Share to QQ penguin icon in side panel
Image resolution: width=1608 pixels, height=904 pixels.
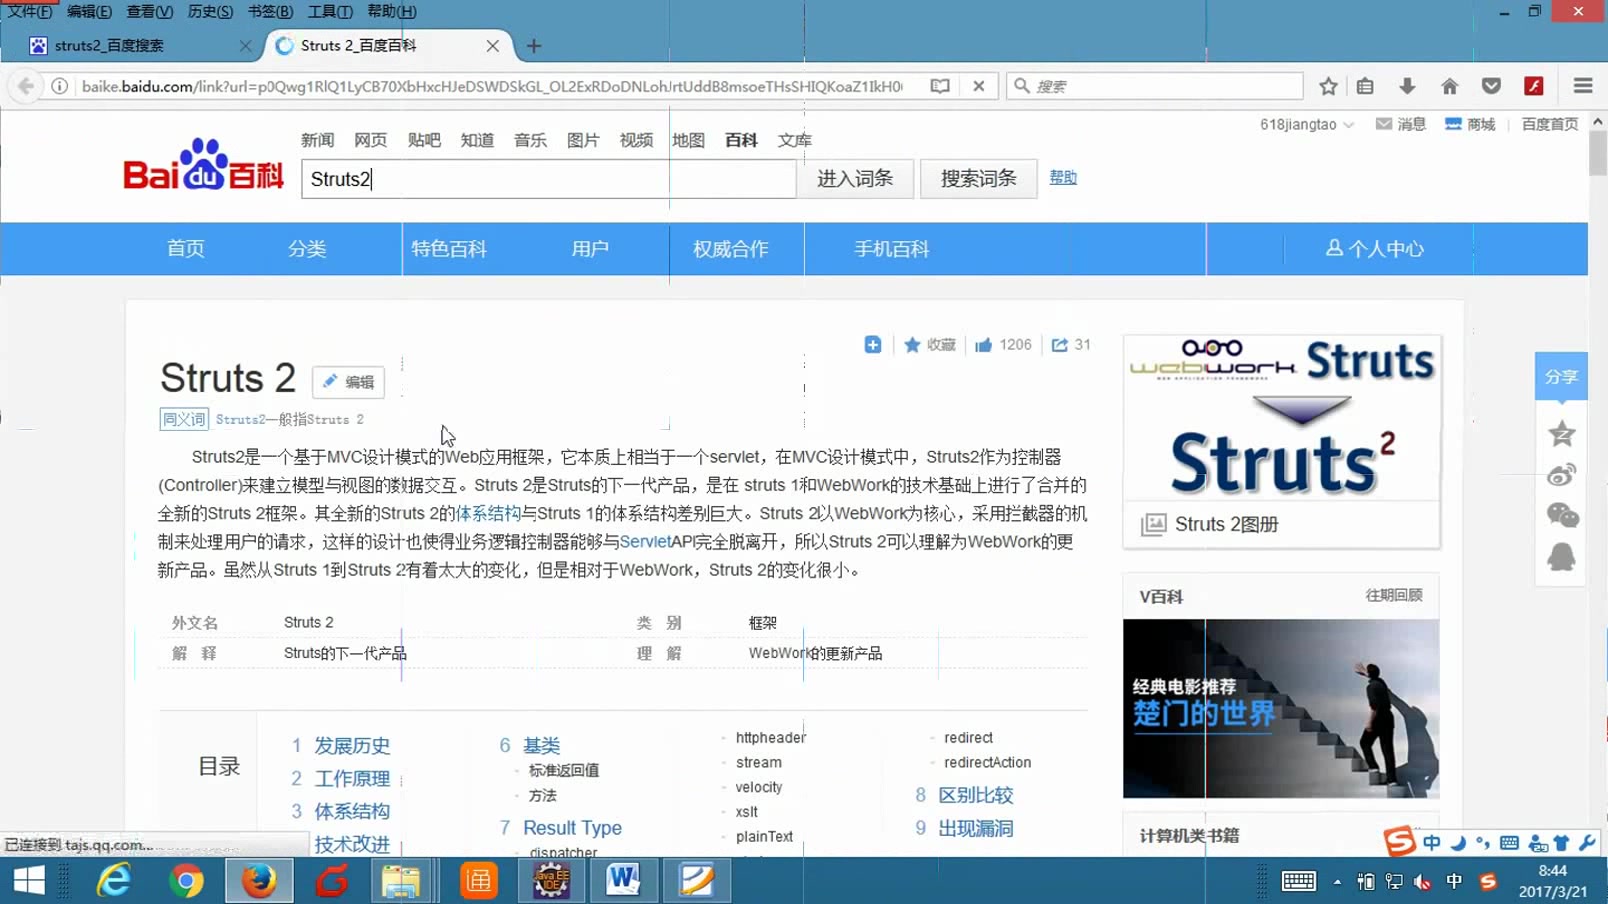tap(1561, 557)
